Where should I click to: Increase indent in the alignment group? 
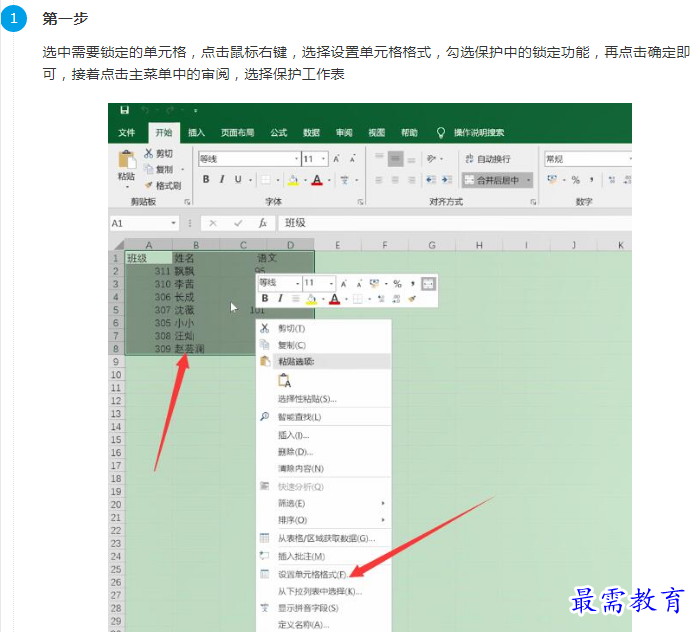pyautogui.click(x=447, y=179)
